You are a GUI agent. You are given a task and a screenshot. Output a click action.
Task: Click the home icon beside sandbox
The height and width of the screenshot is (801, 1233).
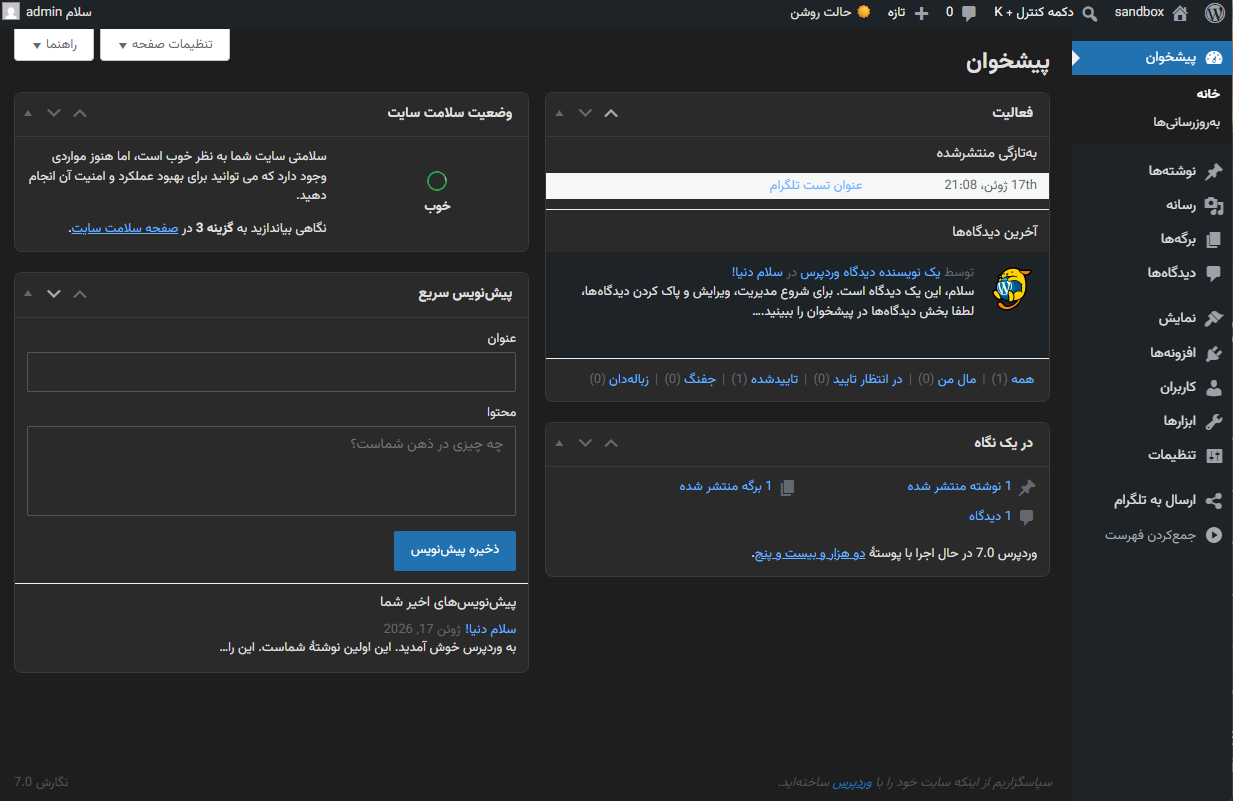[x=1180, y=13]
